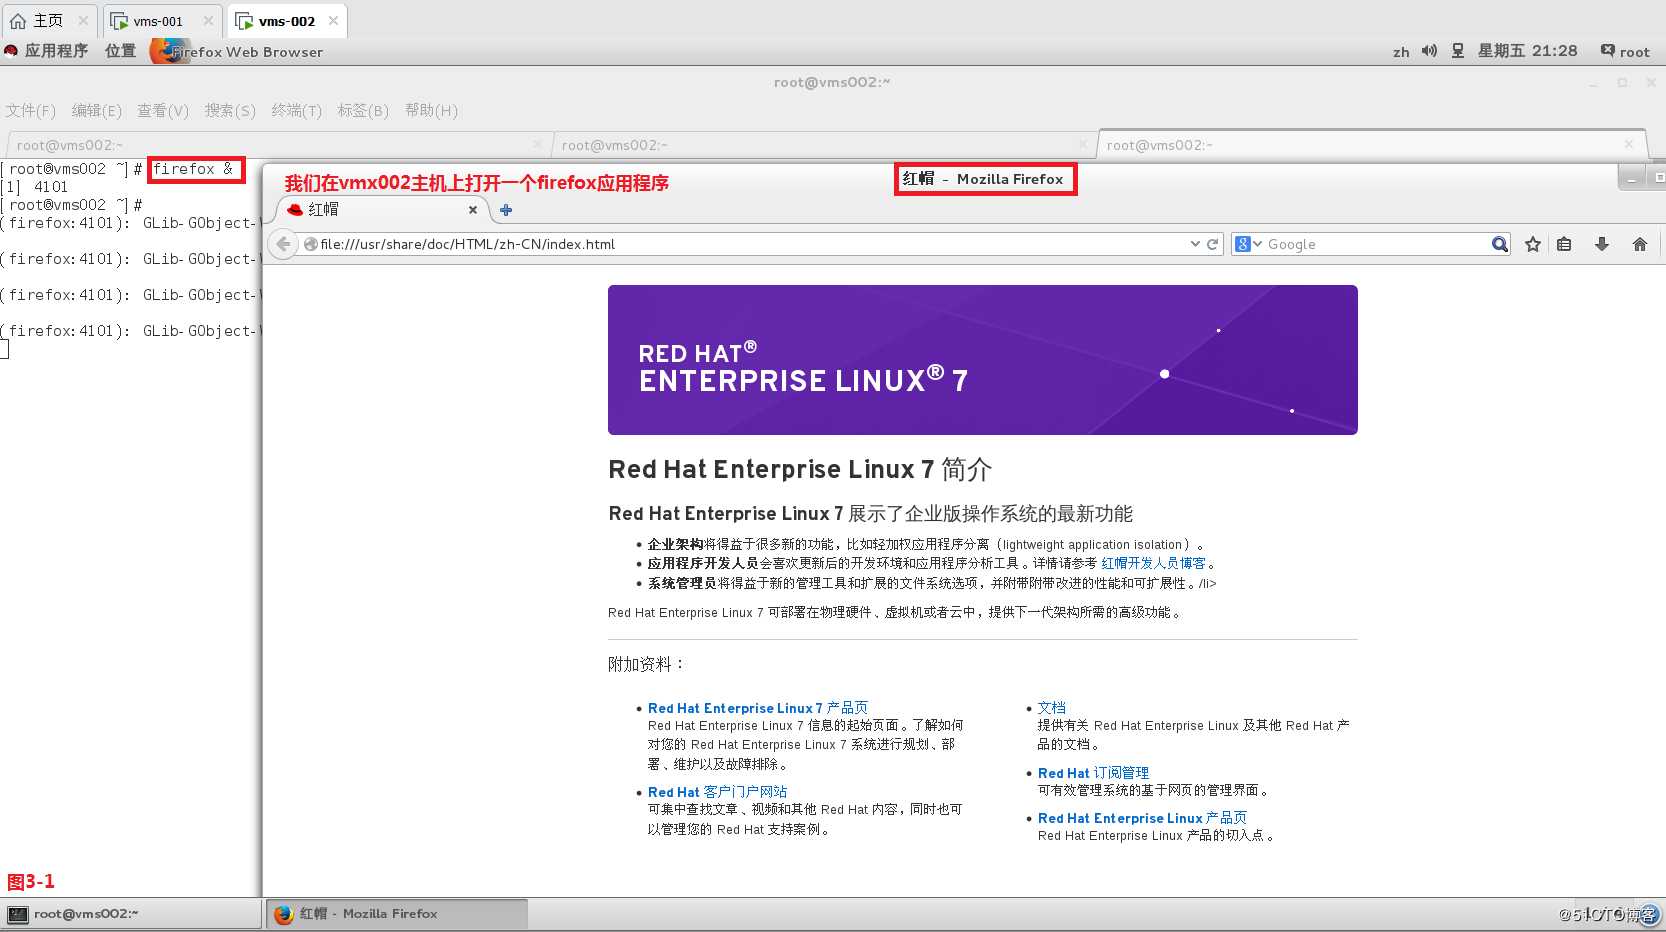Image resolution: width=1666 pixels, height=932 pixels.
Task: Open the terminal 终端(T) menu
Action: (296, 111)
